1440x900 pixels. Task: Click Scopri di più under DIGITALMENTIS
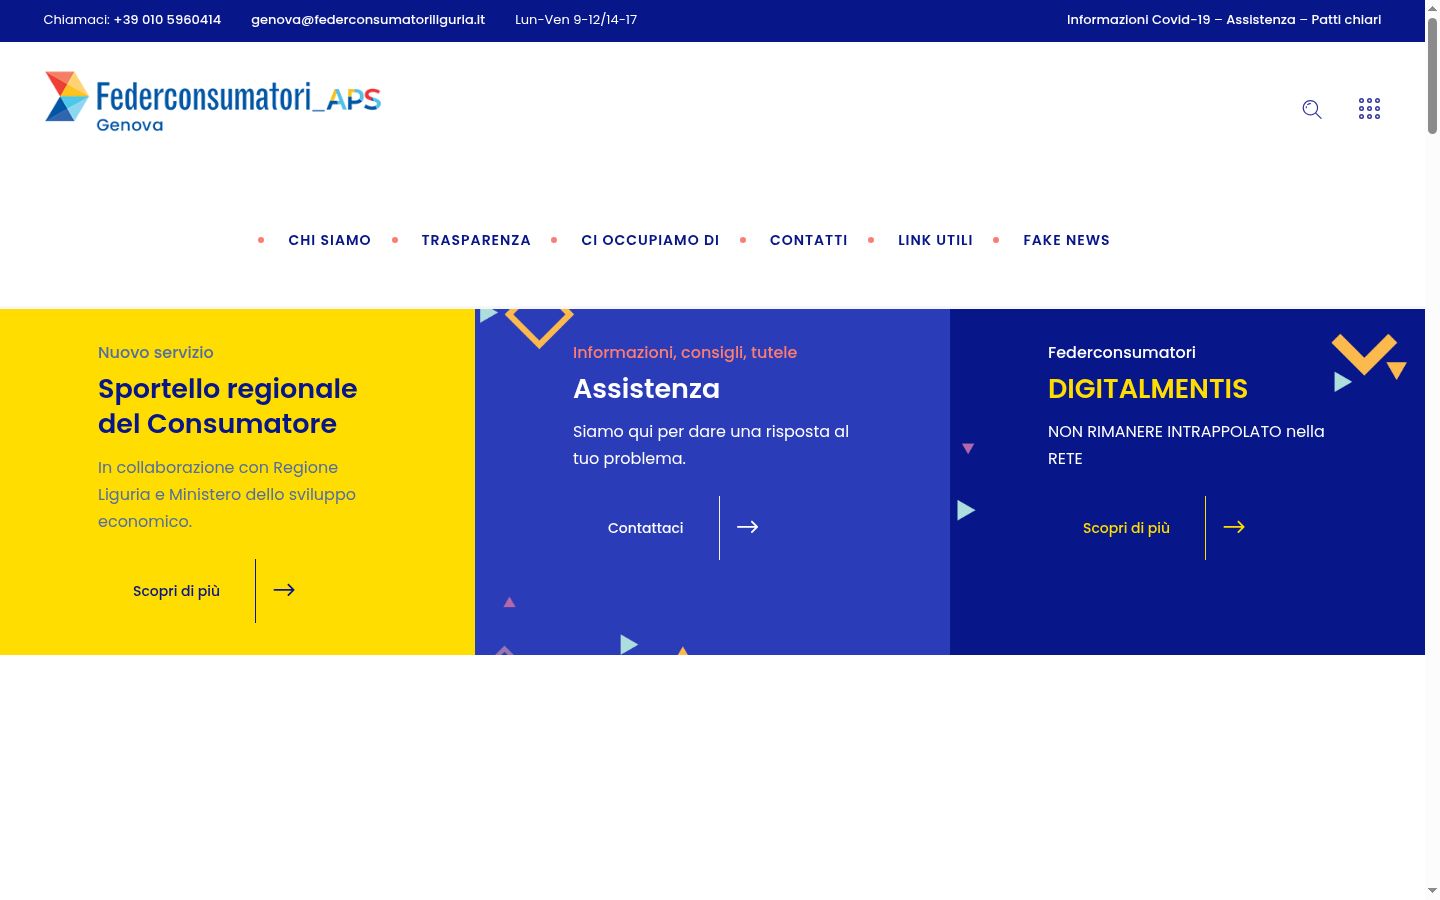pos(1126,528)
